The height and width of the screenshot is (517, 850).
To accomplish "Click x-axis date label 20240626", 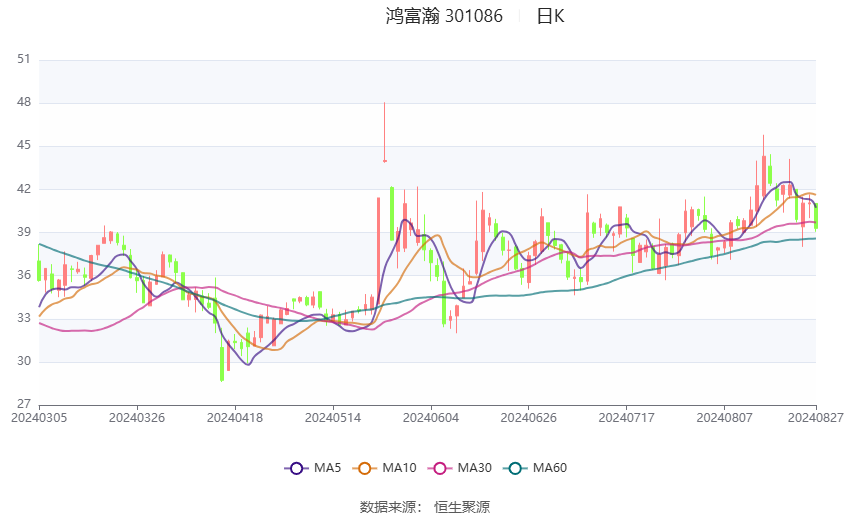I will tap(529, 418).
